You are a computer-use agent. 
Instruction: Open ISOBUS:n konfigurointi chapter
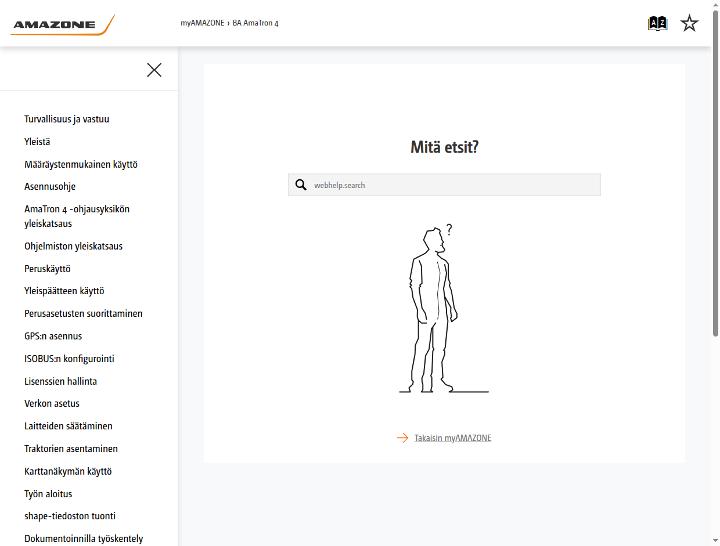coord(69,359)
